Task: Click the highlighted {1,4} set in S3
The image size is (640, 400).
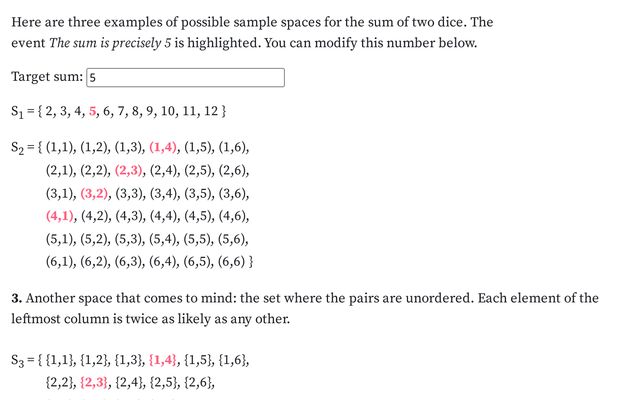Action: point(165,359)
